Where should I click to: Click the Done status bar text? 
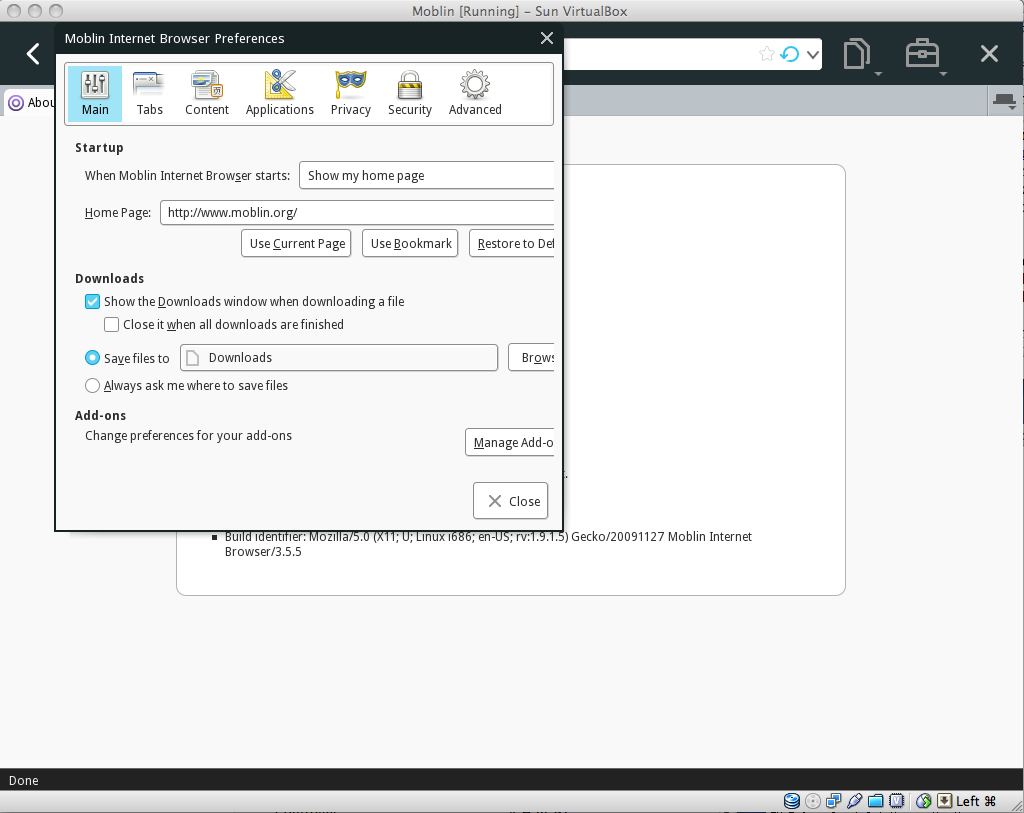[24, 780]
